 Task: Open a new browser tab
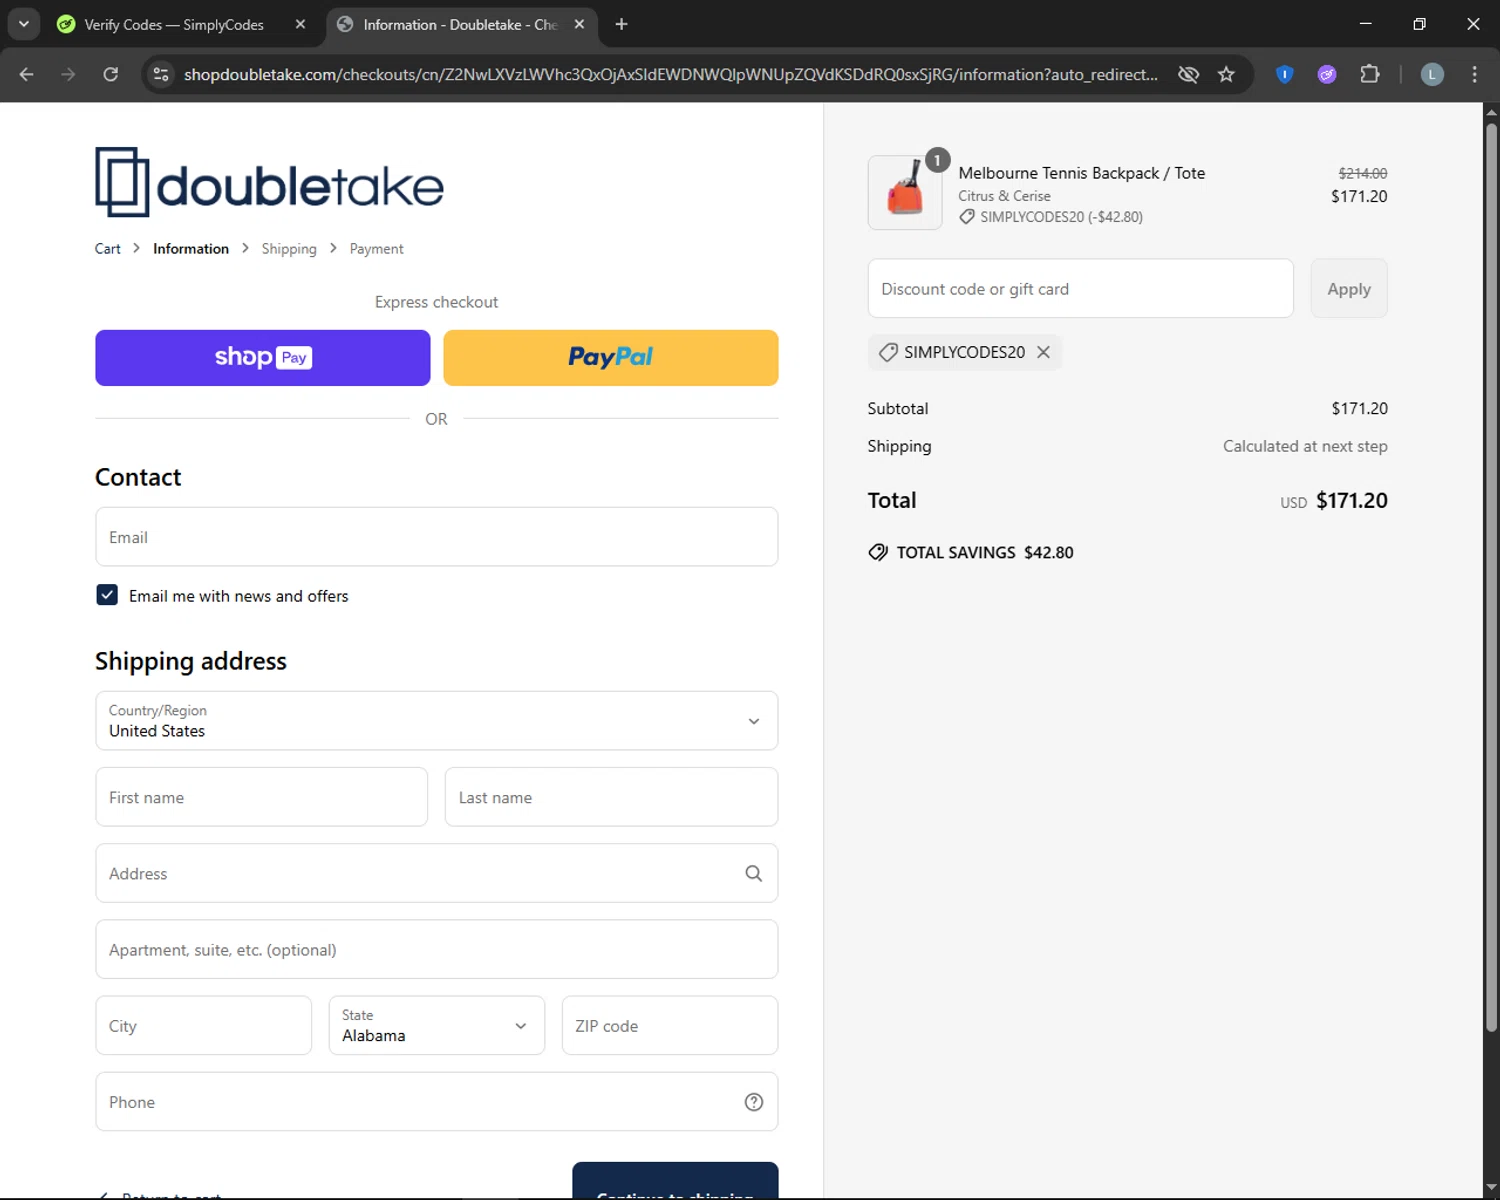tap(621, 24)
